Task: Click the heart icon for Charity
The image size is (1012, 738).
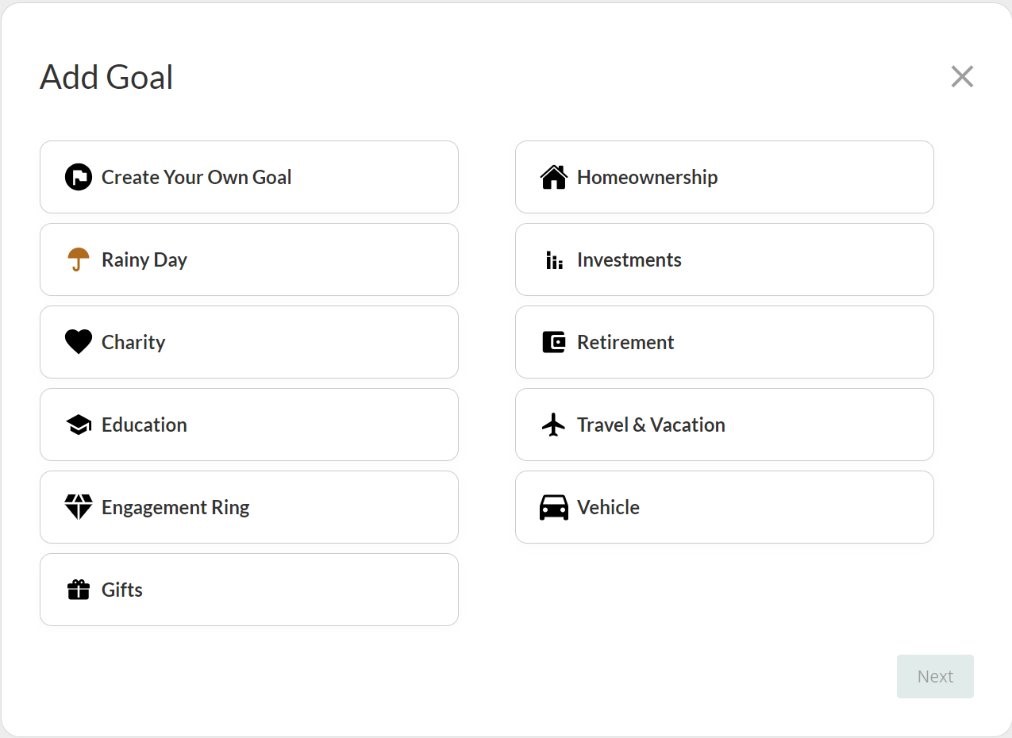Action: [x=78, y=342]
